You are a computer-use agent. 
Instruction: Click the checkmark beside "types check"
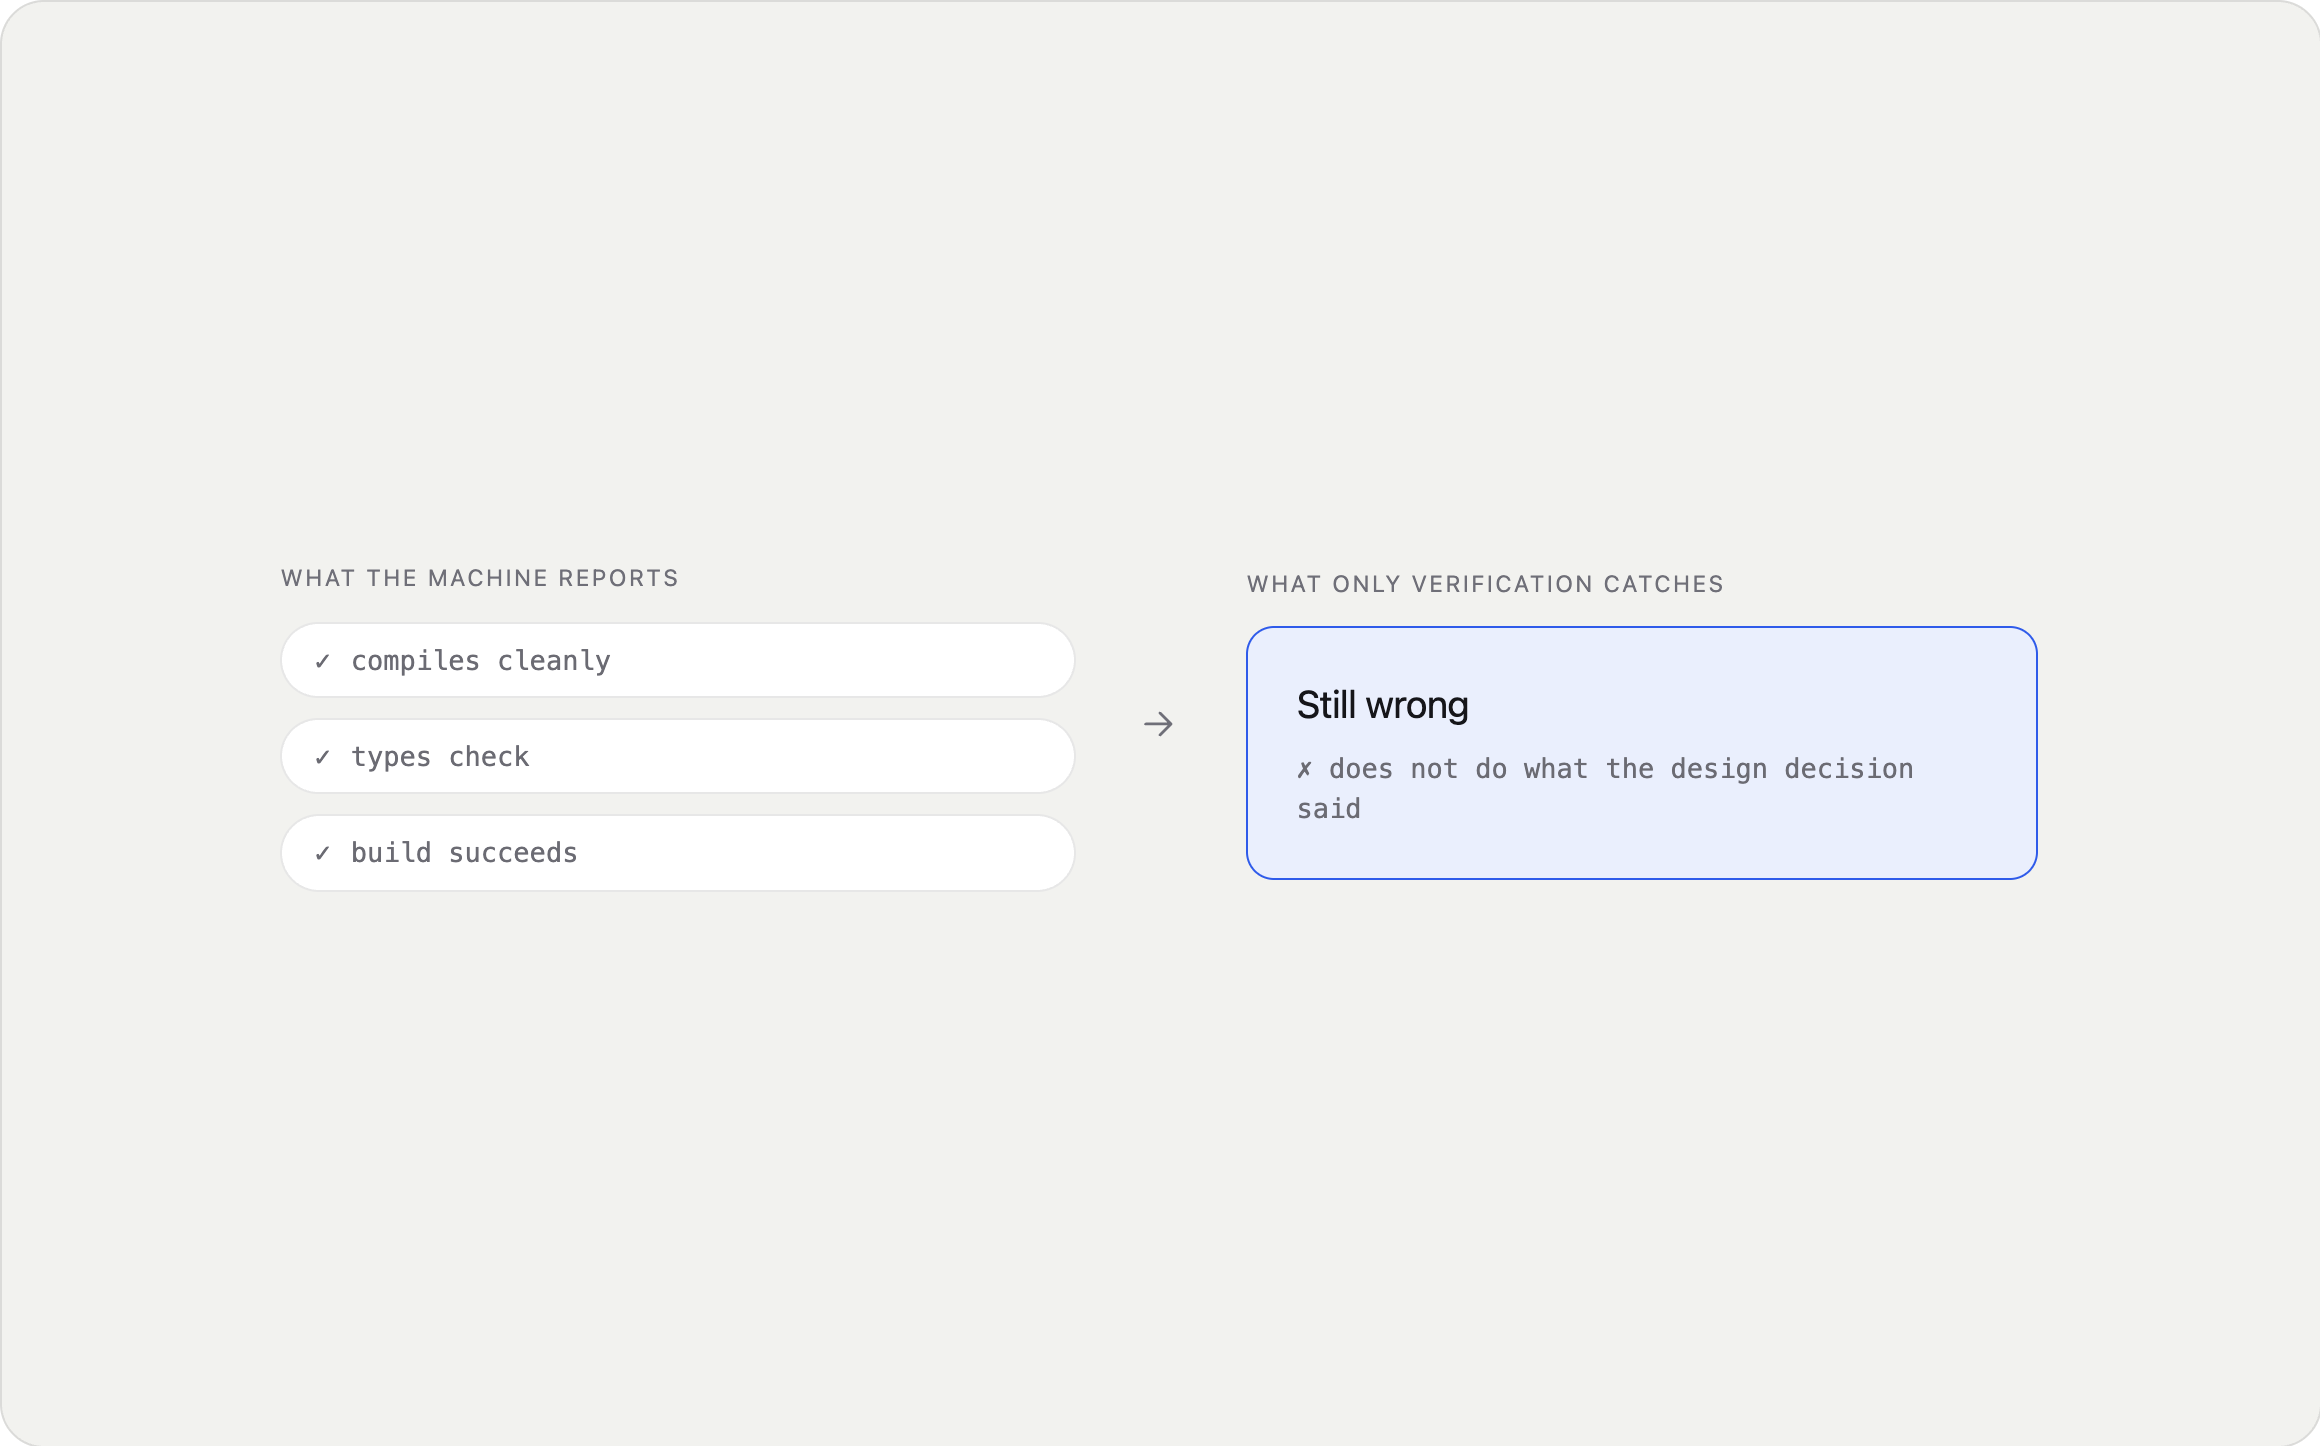pyautogui.click(x=322, y=757)
